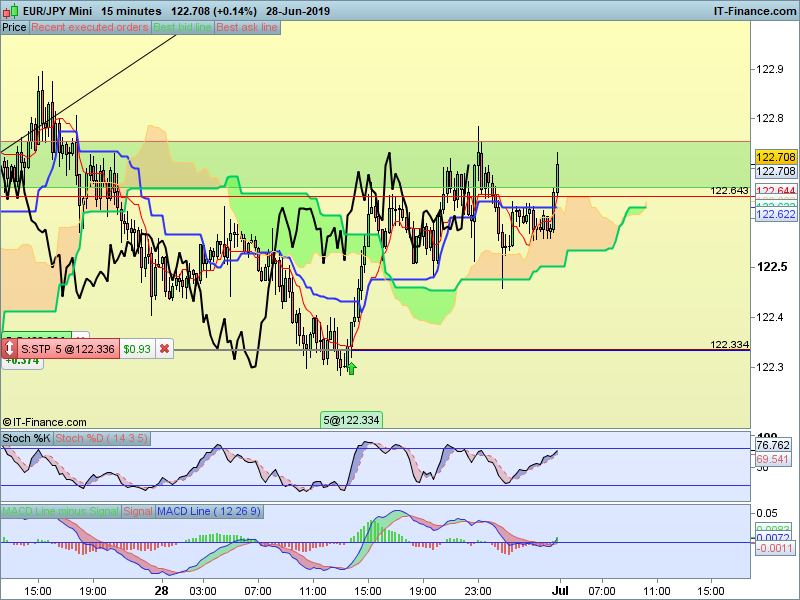Viewport: 800px width, 600px height.
Task: Click the yellow 122.708 price tag
Action: [x=776, y=157]
